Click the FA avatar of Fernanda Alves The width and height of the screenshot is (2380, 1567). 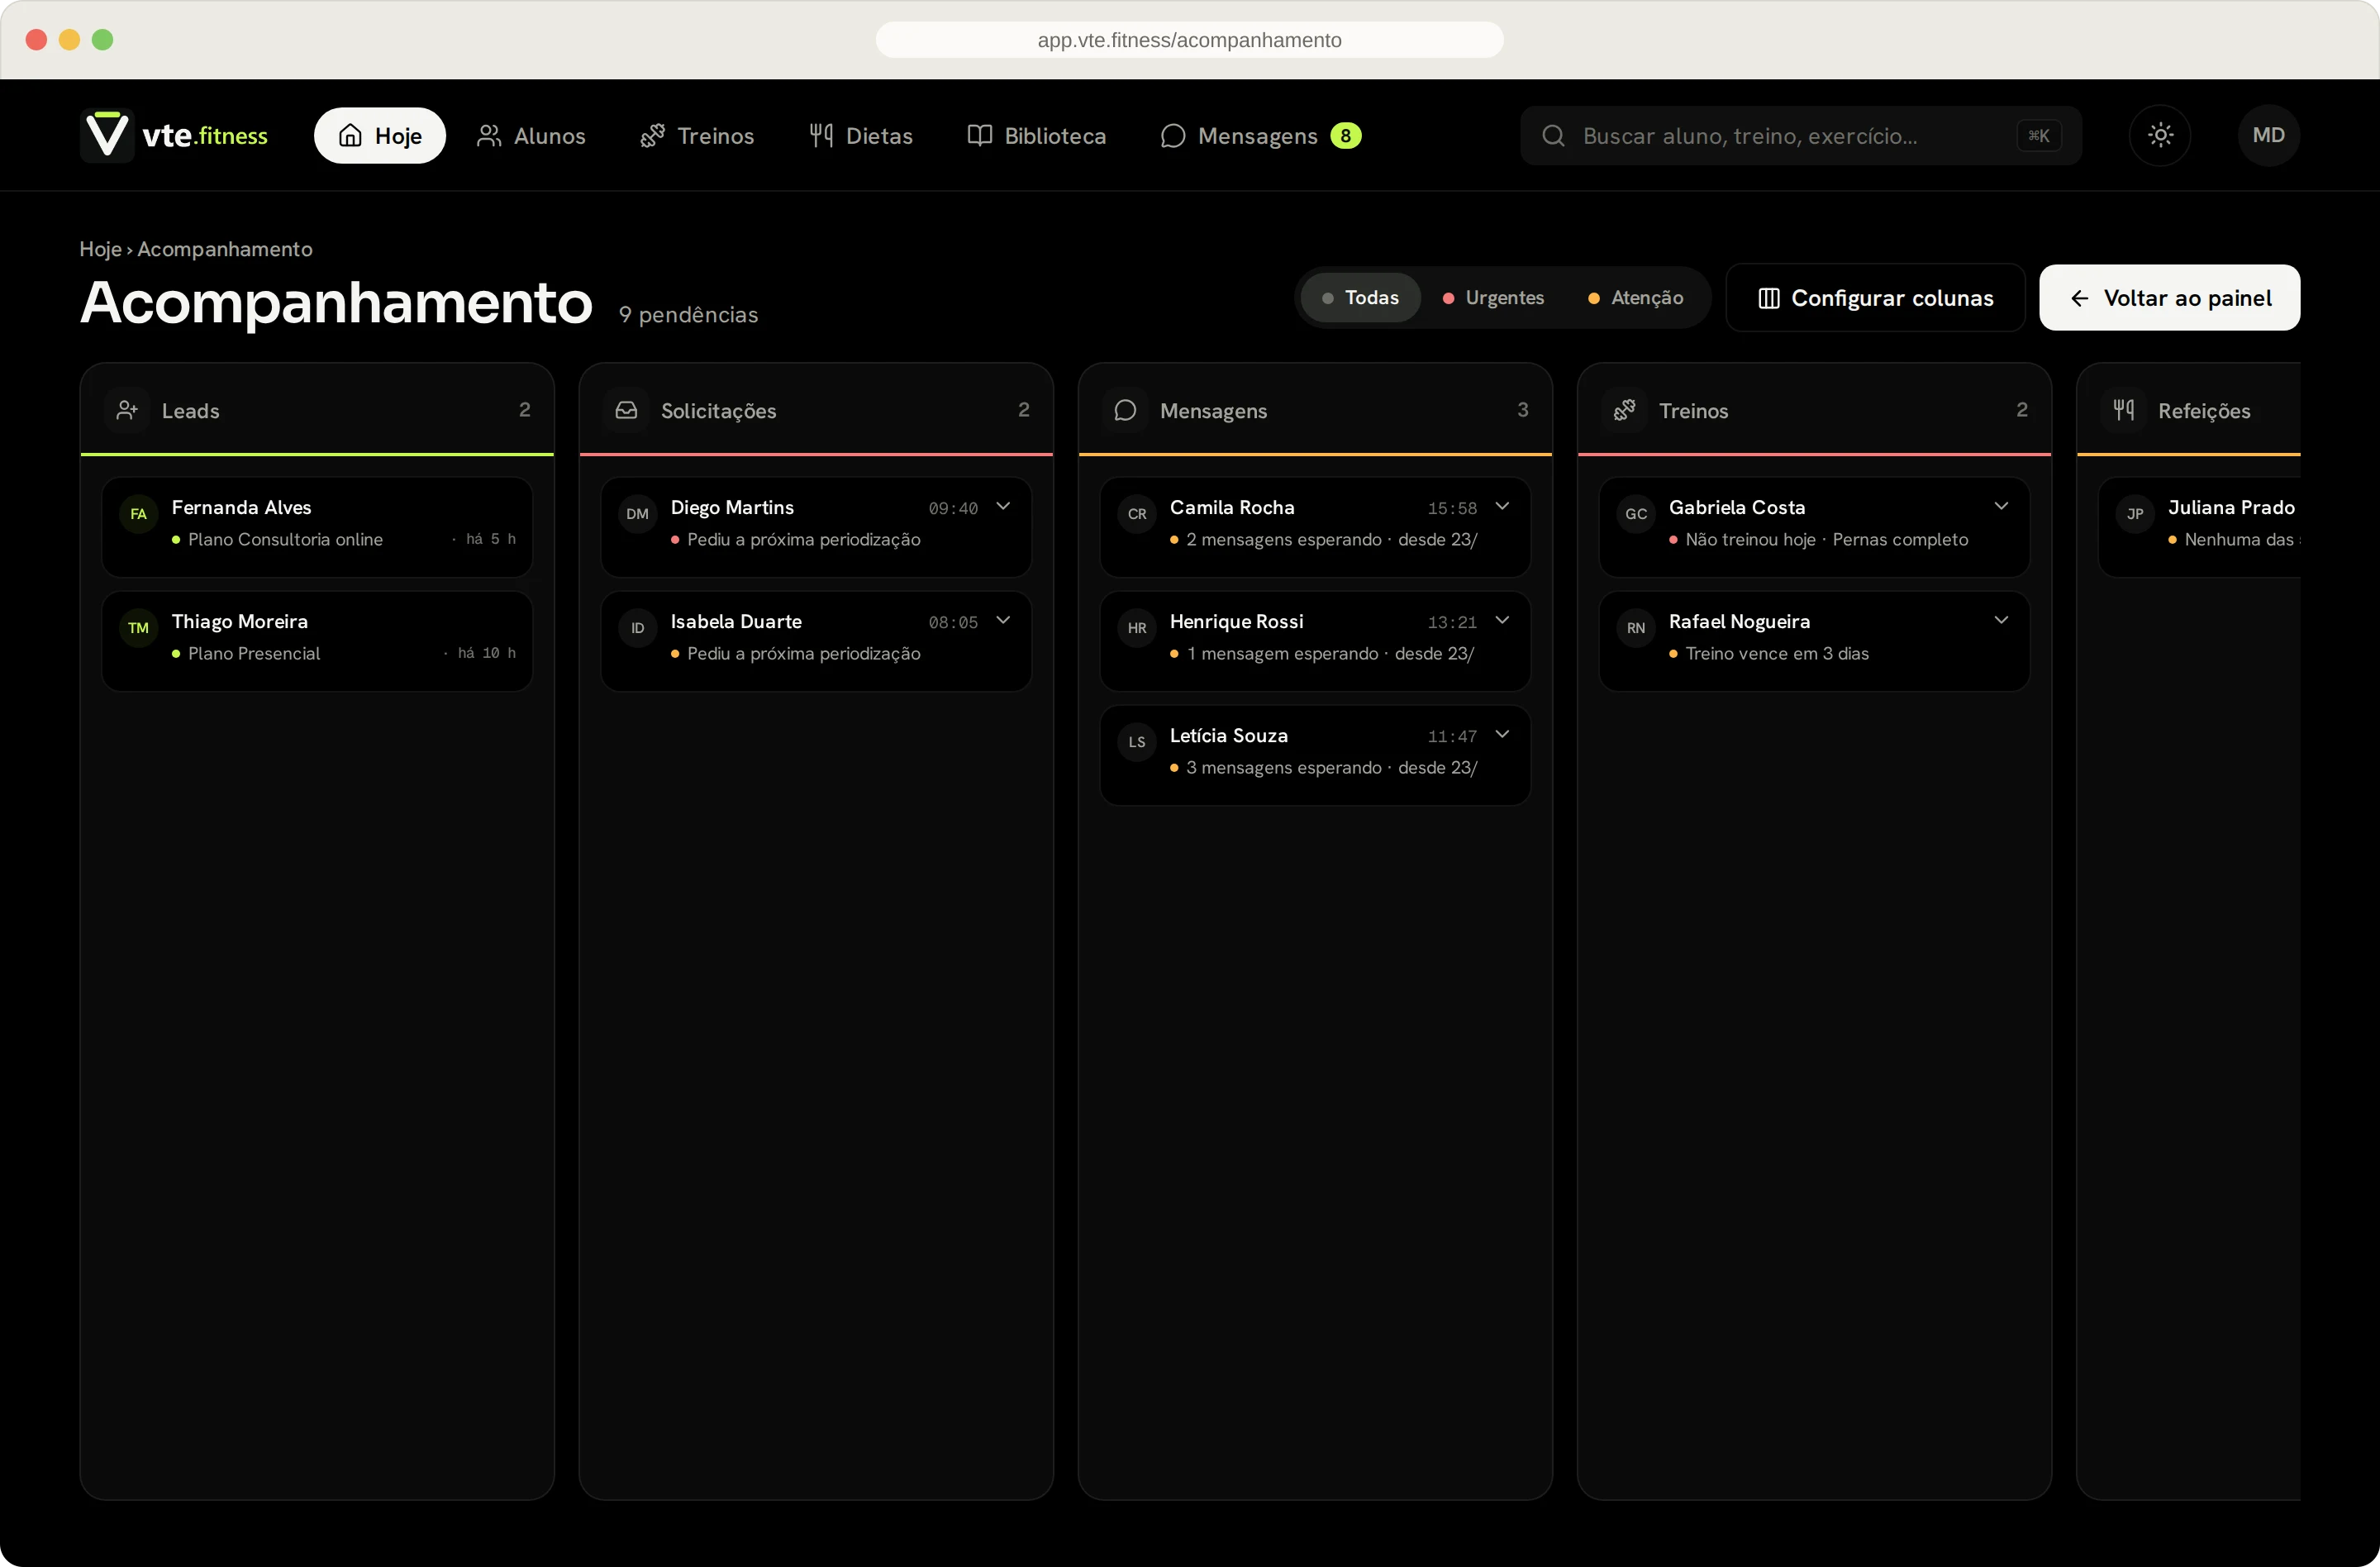tap(138, 514)
